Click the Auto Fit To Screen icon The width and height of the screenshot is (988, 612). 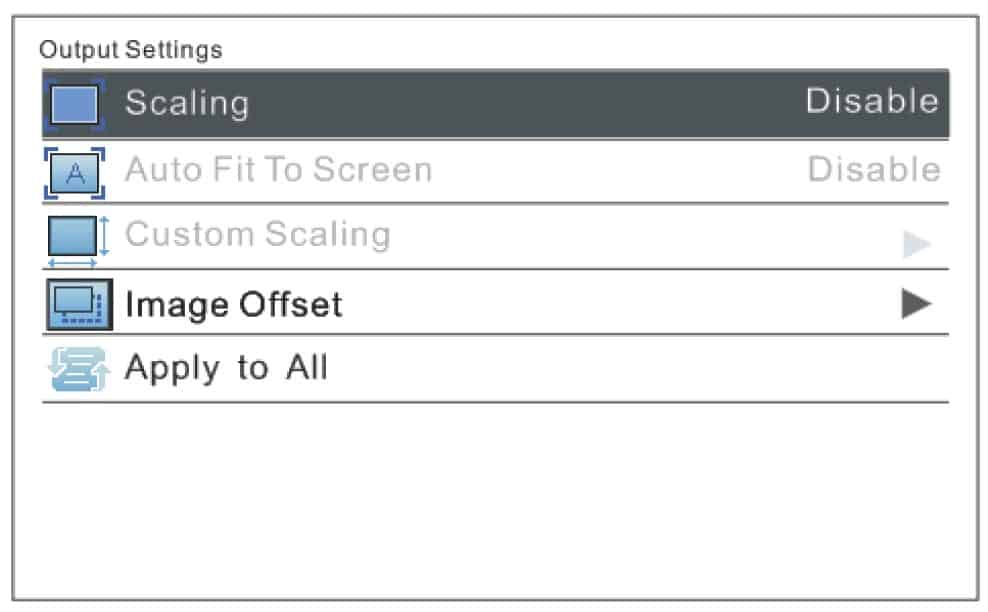pyautogui.click(x=74, y=173)
